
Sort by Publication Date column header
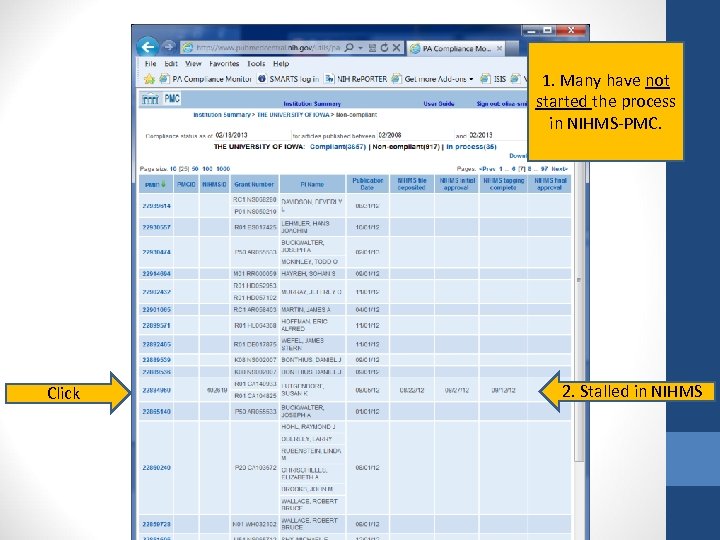(368, 184)
